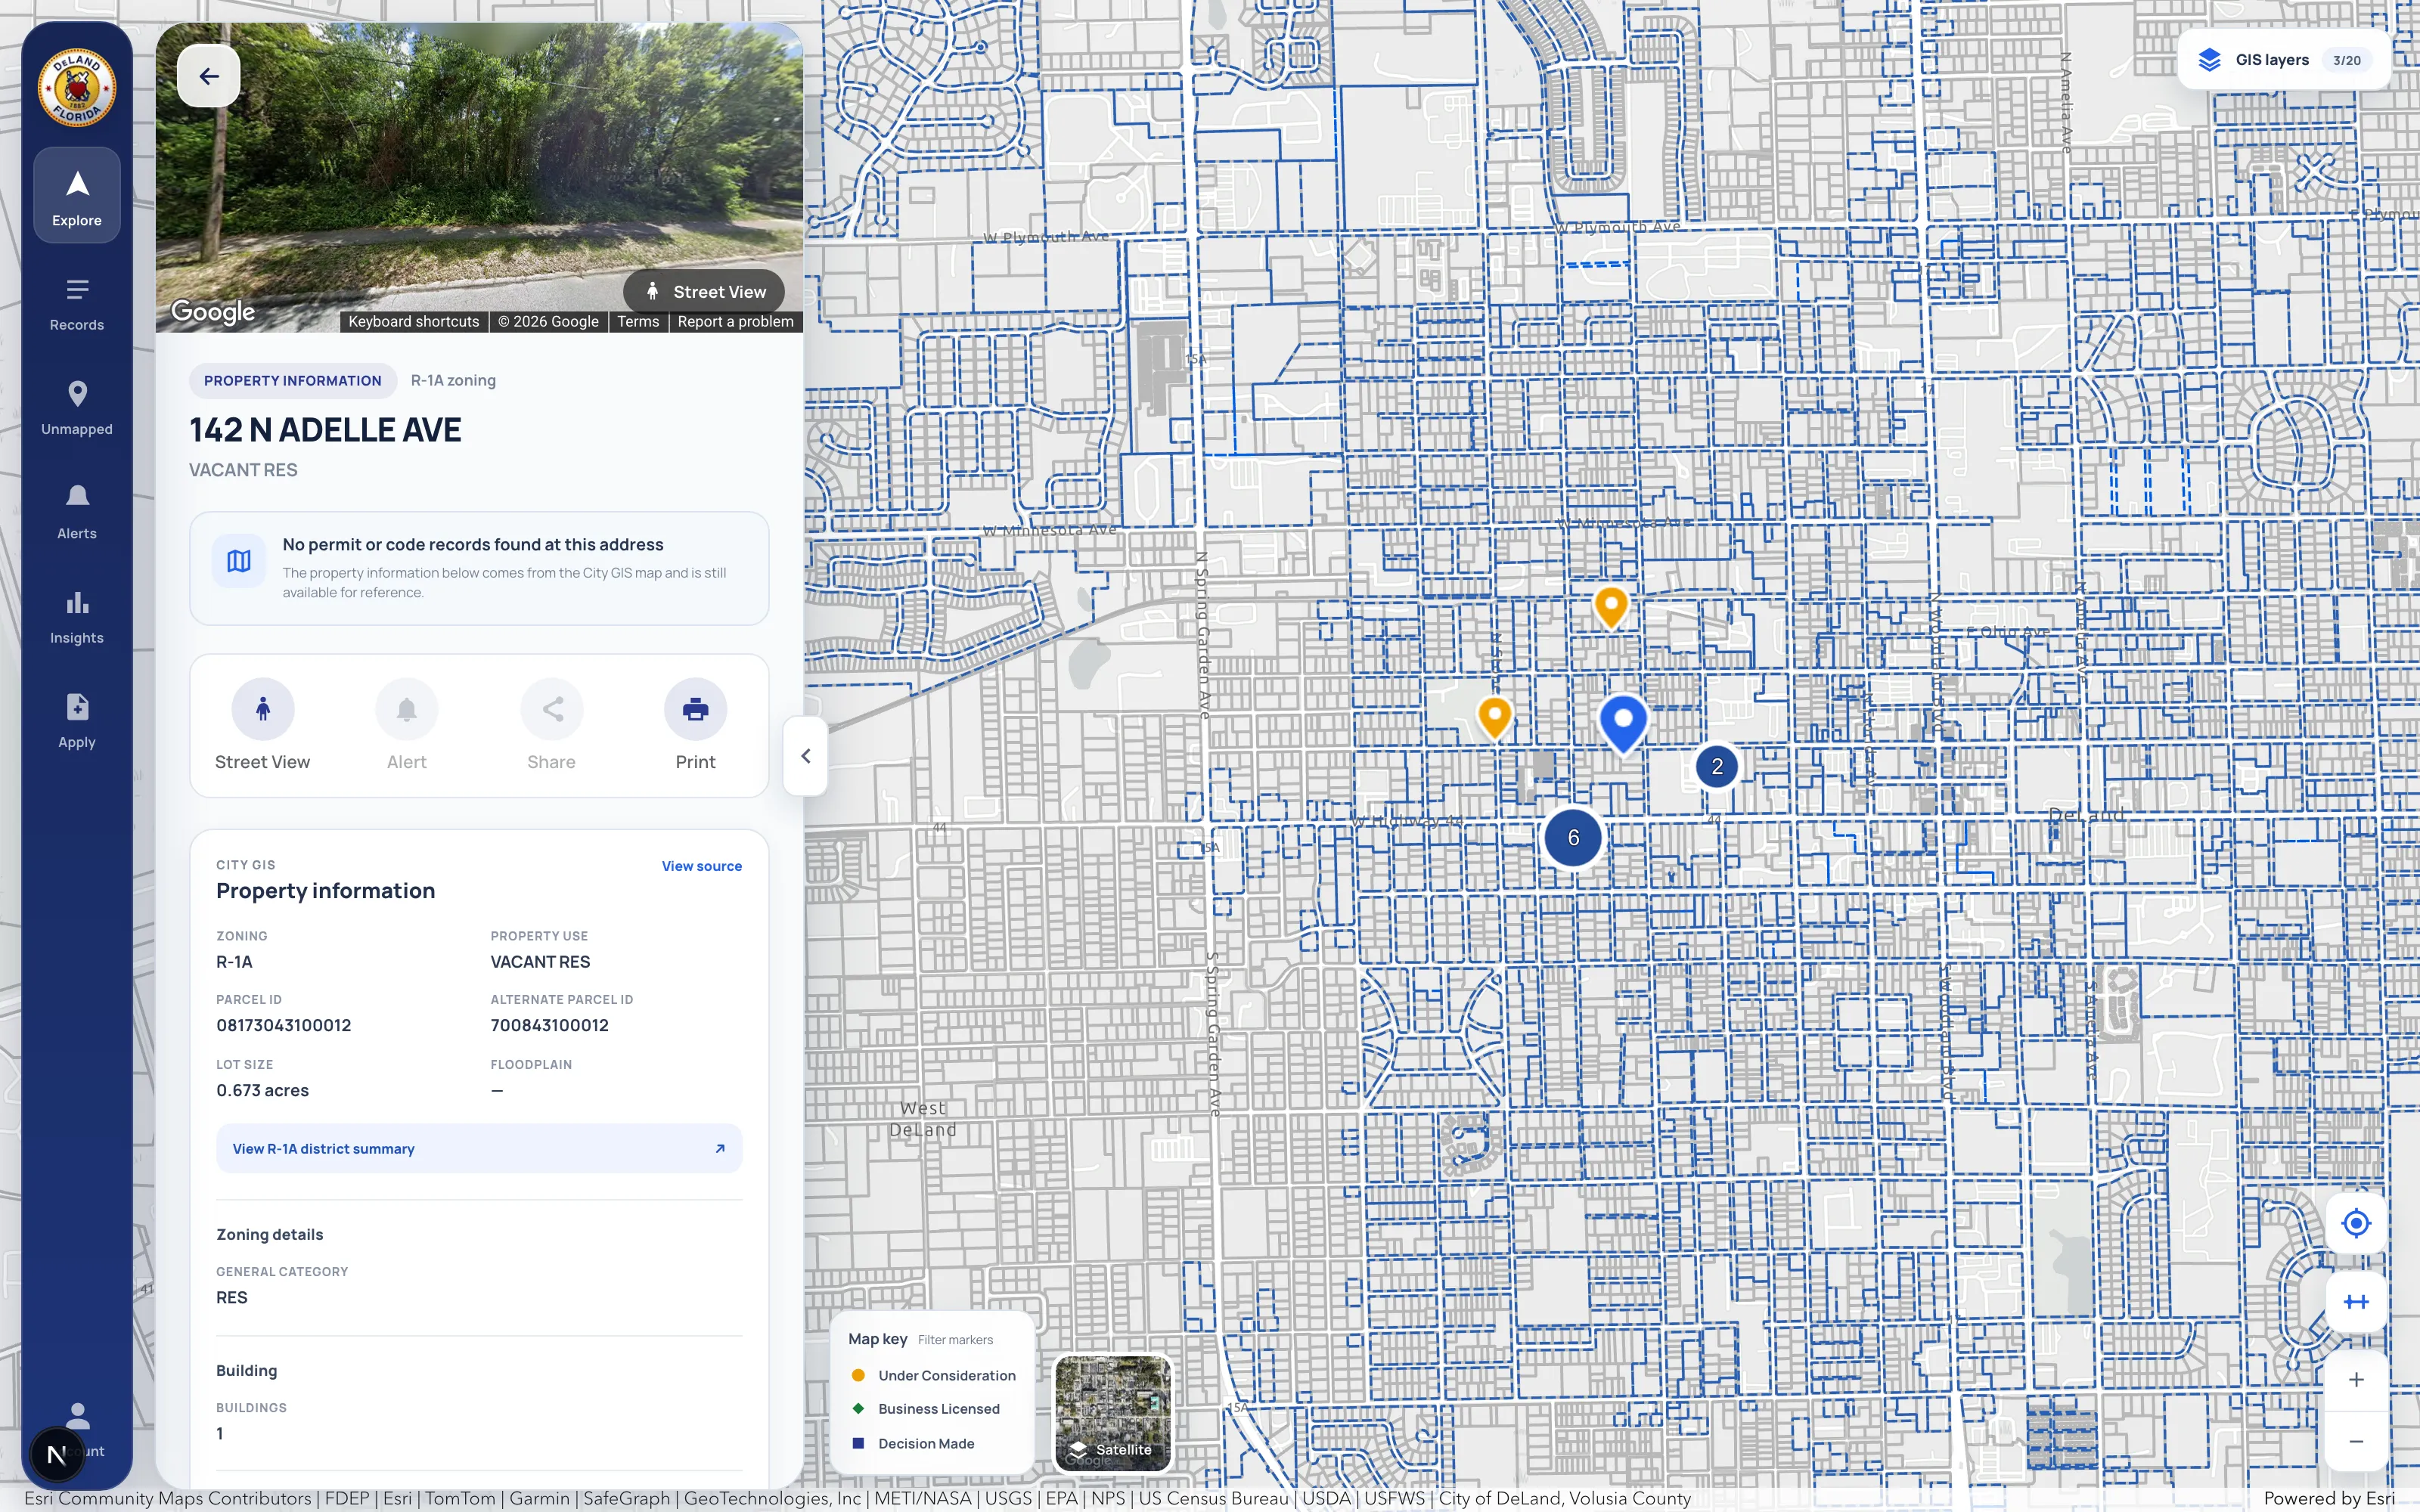Open the cluster marker labeled 2
2420x1512 pixels.
1717,767
